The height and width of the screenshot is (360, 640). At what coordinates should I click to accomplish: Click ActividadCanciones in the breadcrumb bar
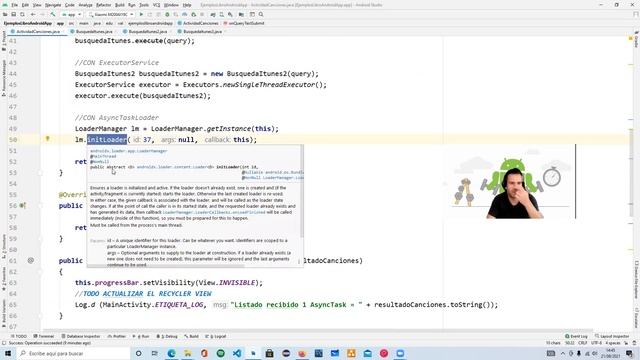pos(198,23)
